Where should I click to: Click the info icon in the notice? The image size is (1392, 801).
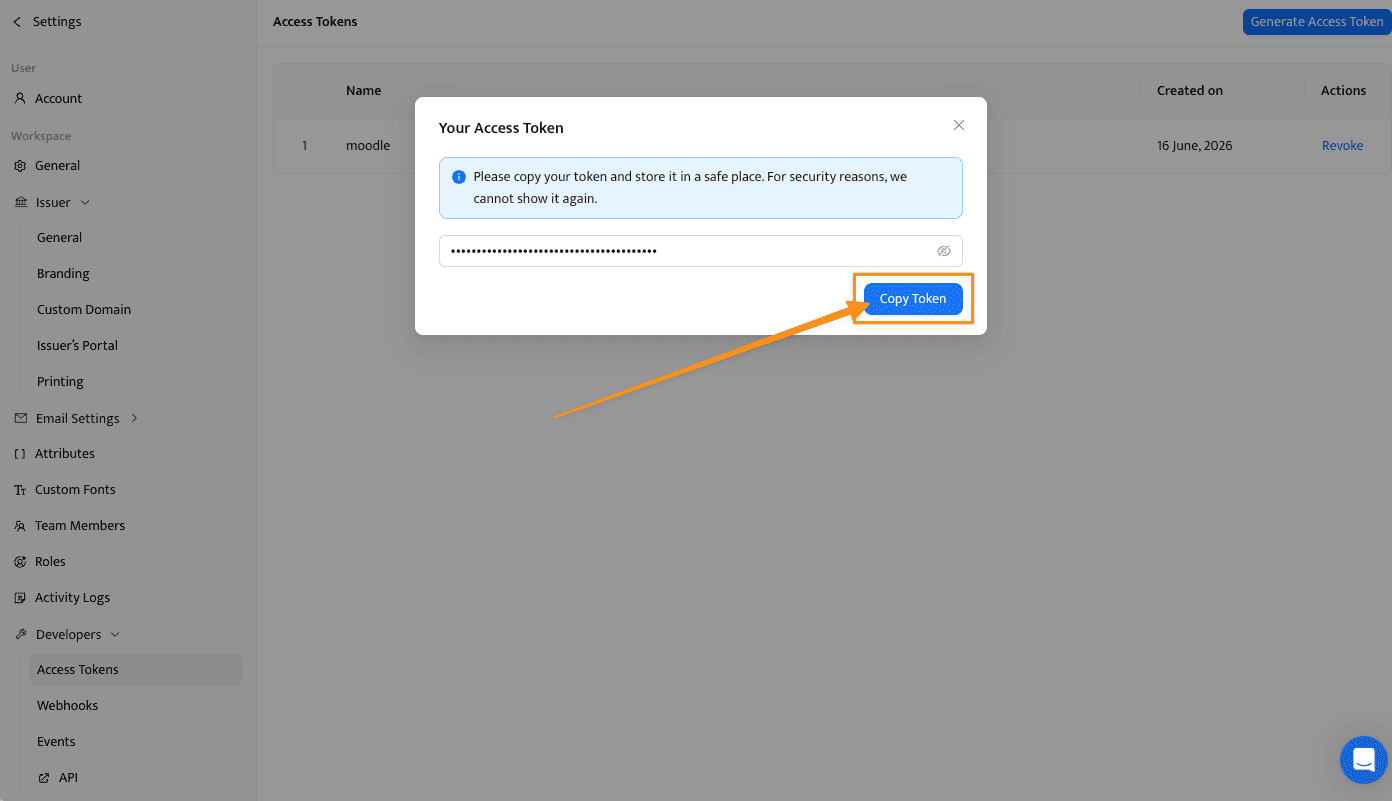click(x=459, y=177)
